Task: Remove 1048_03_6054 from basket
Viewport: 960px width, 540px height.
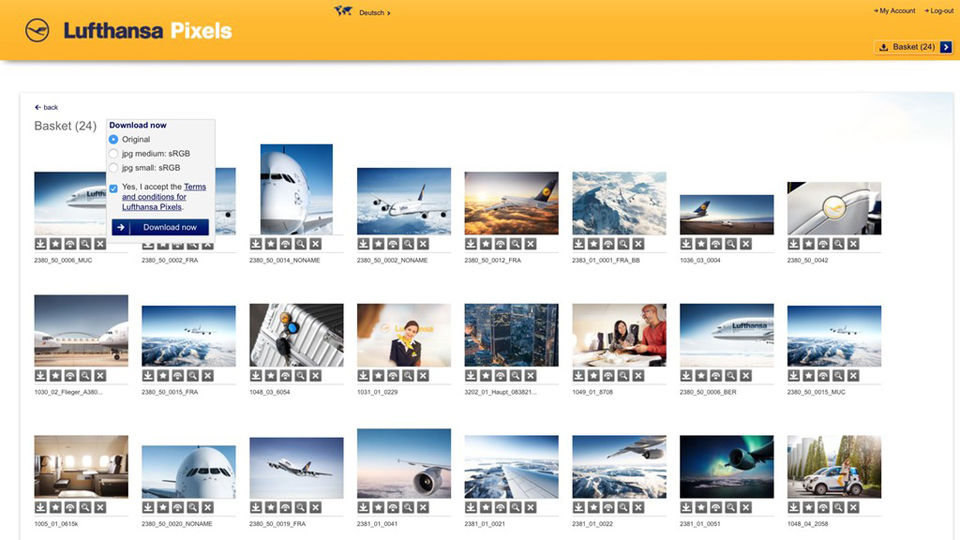Action: click(315, 375)
